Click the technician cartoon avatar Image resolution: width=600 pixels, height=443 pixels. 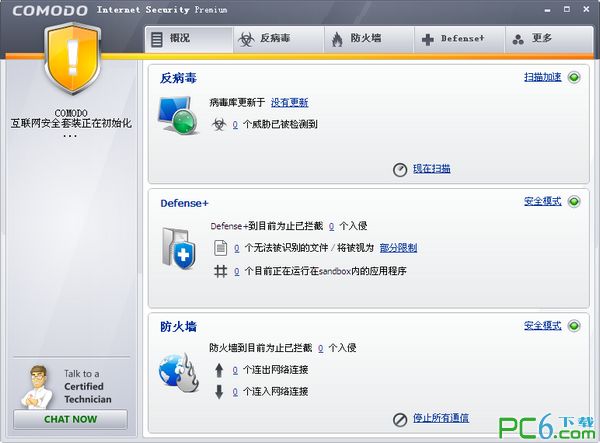click(37, 387)
